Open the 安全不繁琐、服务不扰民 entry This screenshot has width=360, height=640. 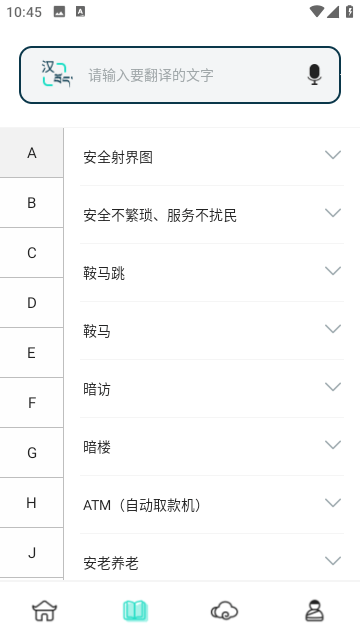[212, 215]
